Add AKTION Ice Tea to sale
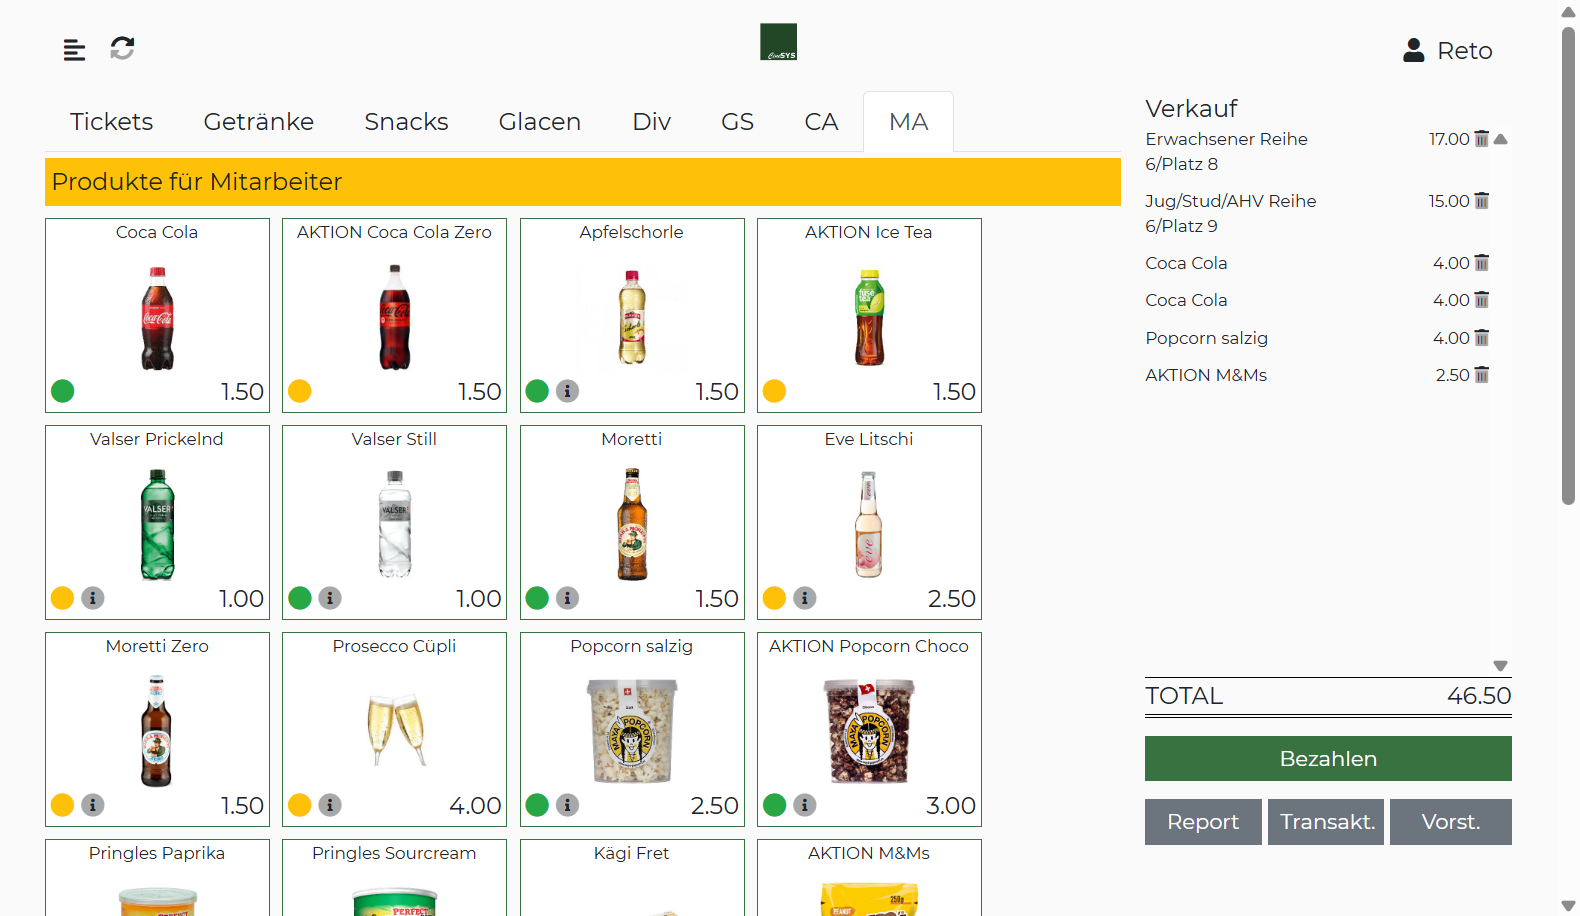 pos(870,318)
